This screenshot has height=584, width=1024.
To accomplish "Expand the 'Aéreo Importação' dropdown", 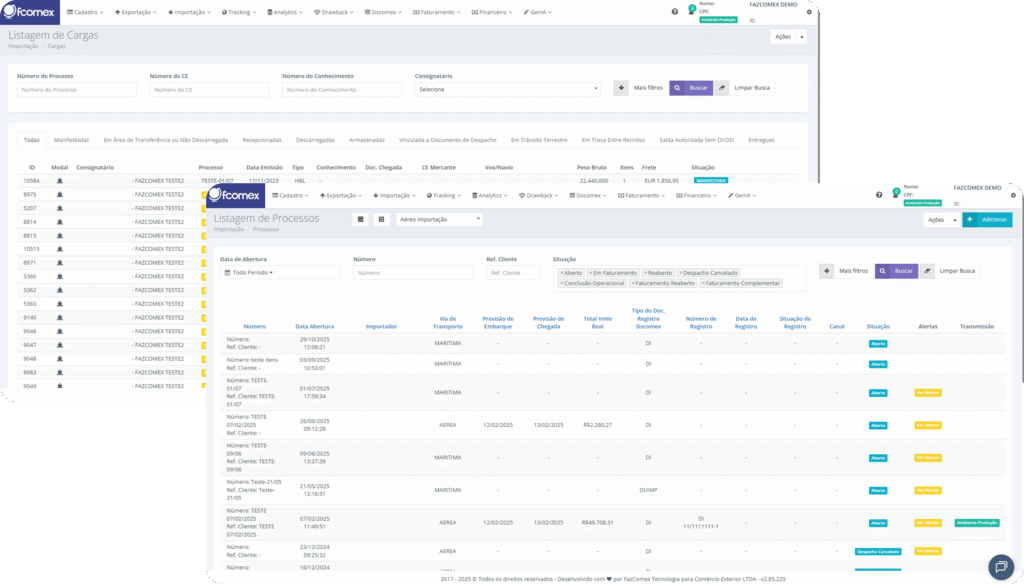I will (439, 219).
